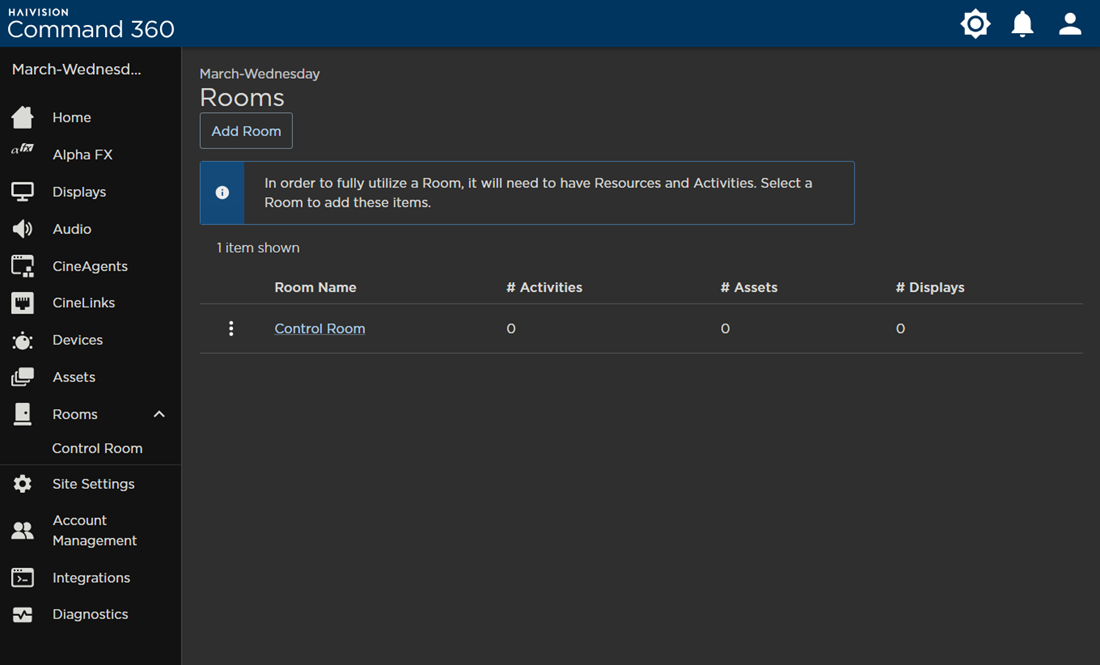Open the CineLinks page
Viewport: 1100px width, 665px height.
pos(83,302)
